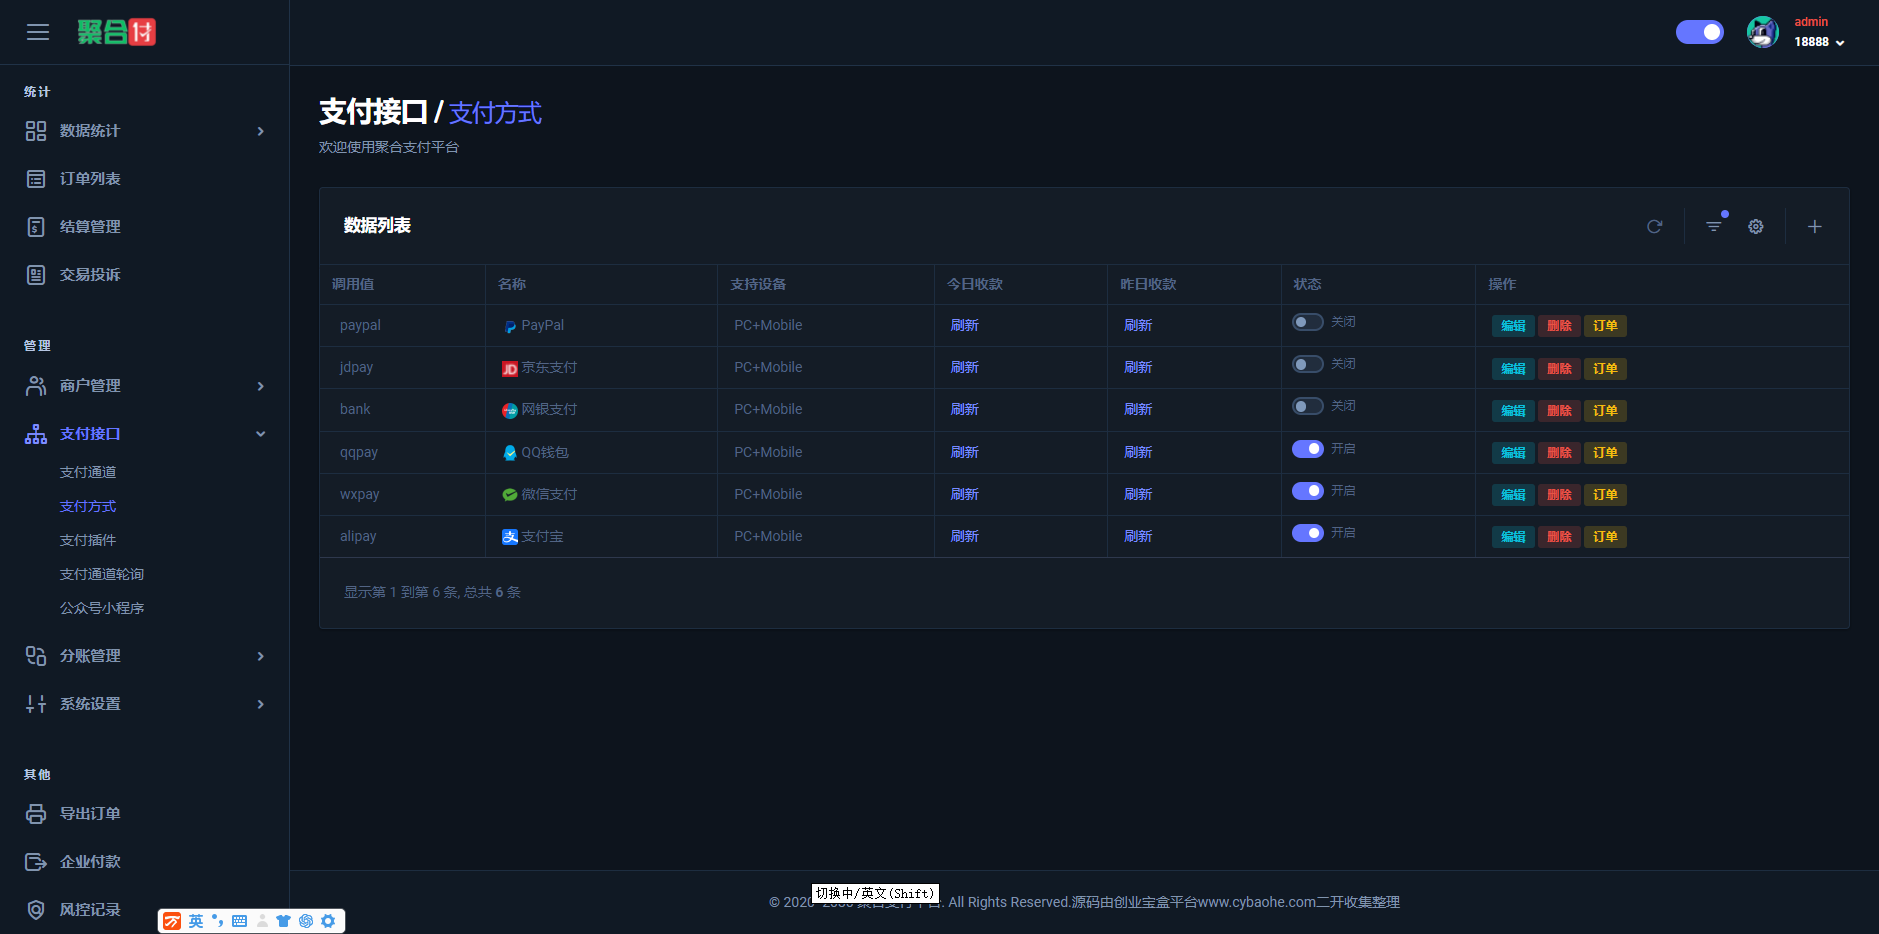Click the admin avatar image
Screen dimensions: 1879x934
coord(1762,32)
